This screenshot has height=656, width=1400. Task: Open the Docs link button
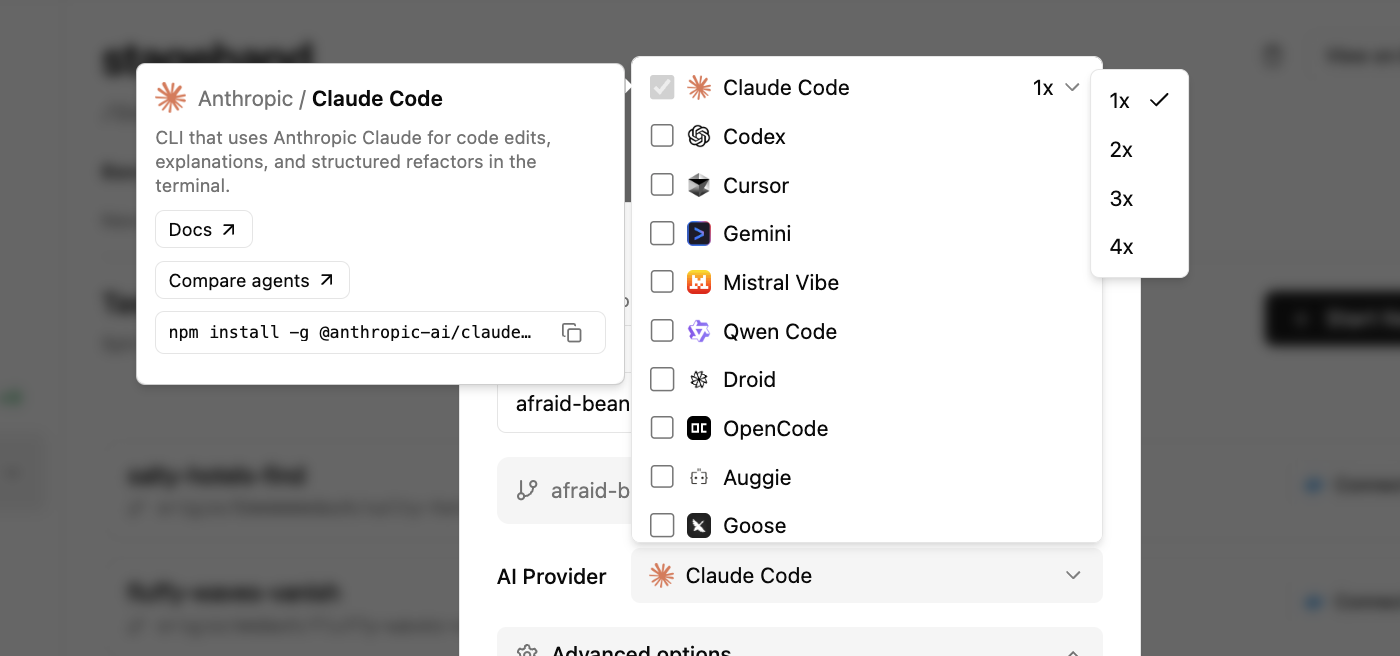[x=203, y=230]
